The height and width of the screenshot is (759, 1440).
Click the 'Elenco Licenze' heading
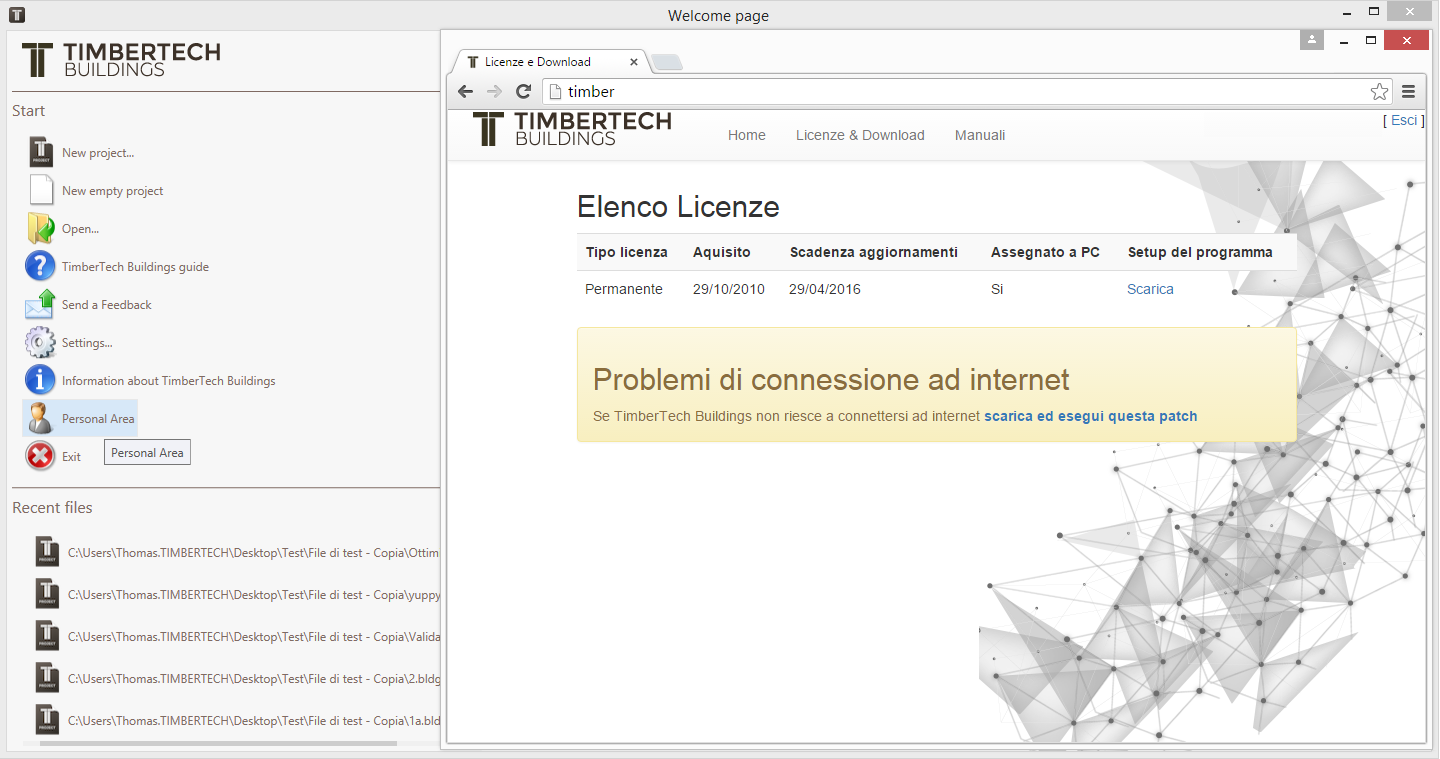[678, 207]
